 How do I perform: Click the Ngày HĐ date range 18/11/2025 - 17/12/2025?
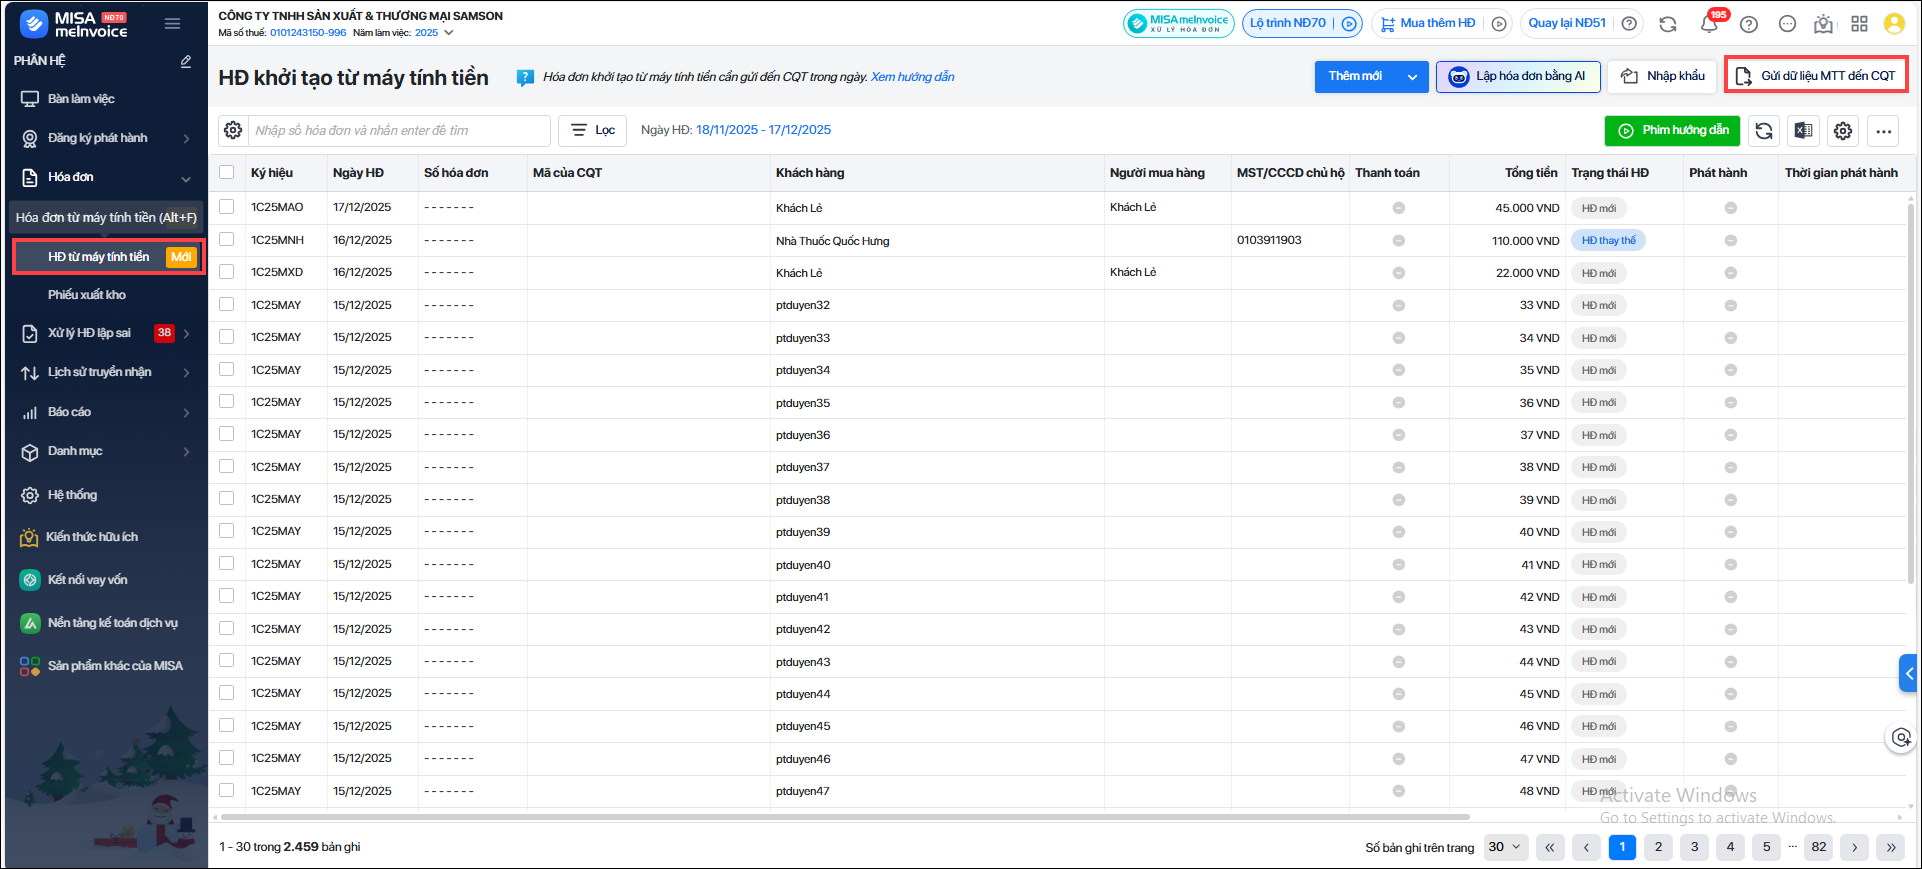(x=764, y=130)
